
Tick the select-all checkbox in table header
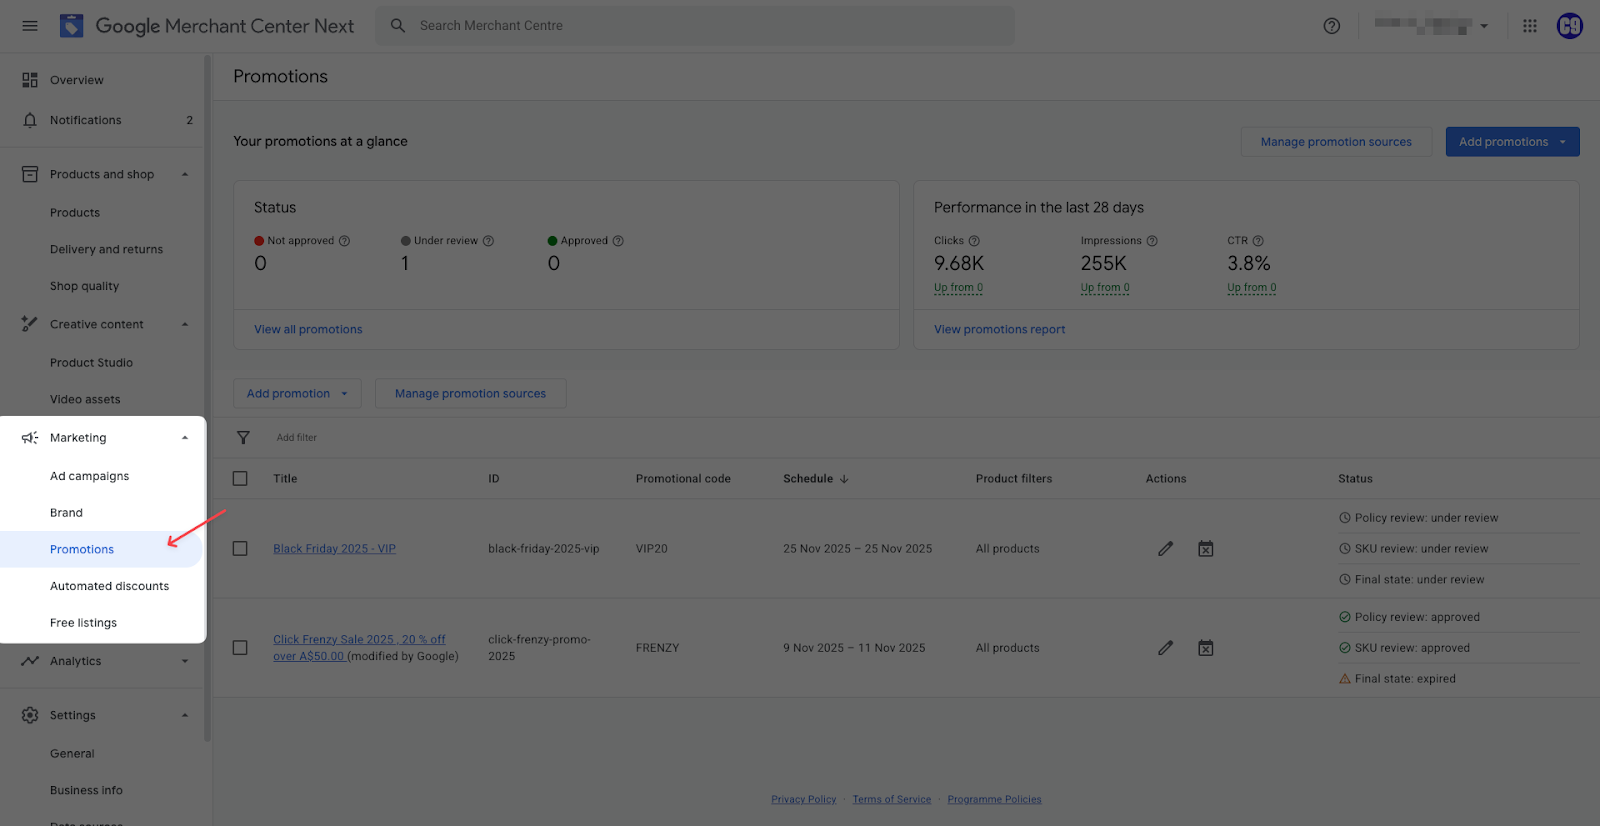pyautogui.click(x=240, y=479)
